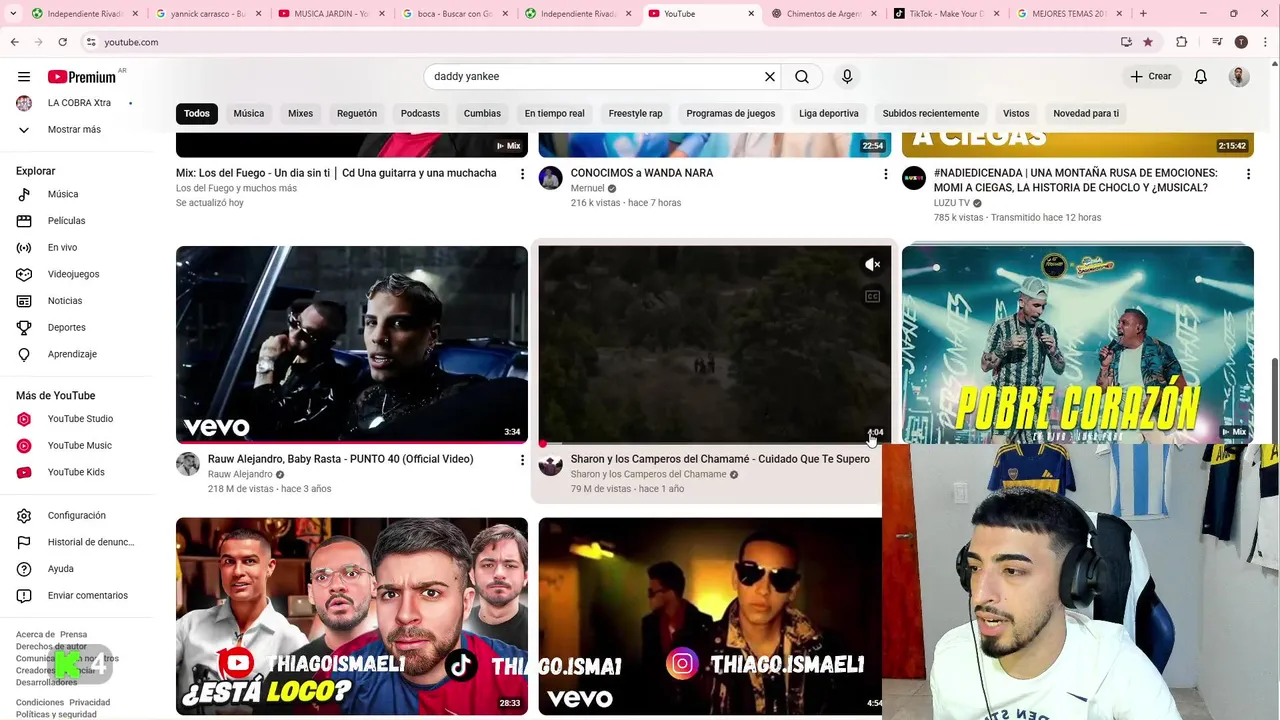Image resolution: width=1280 pixels, height=720 pixels.
Task: Reload the page in Chrome
Action: pyautogui.click(x=62, y=42)
